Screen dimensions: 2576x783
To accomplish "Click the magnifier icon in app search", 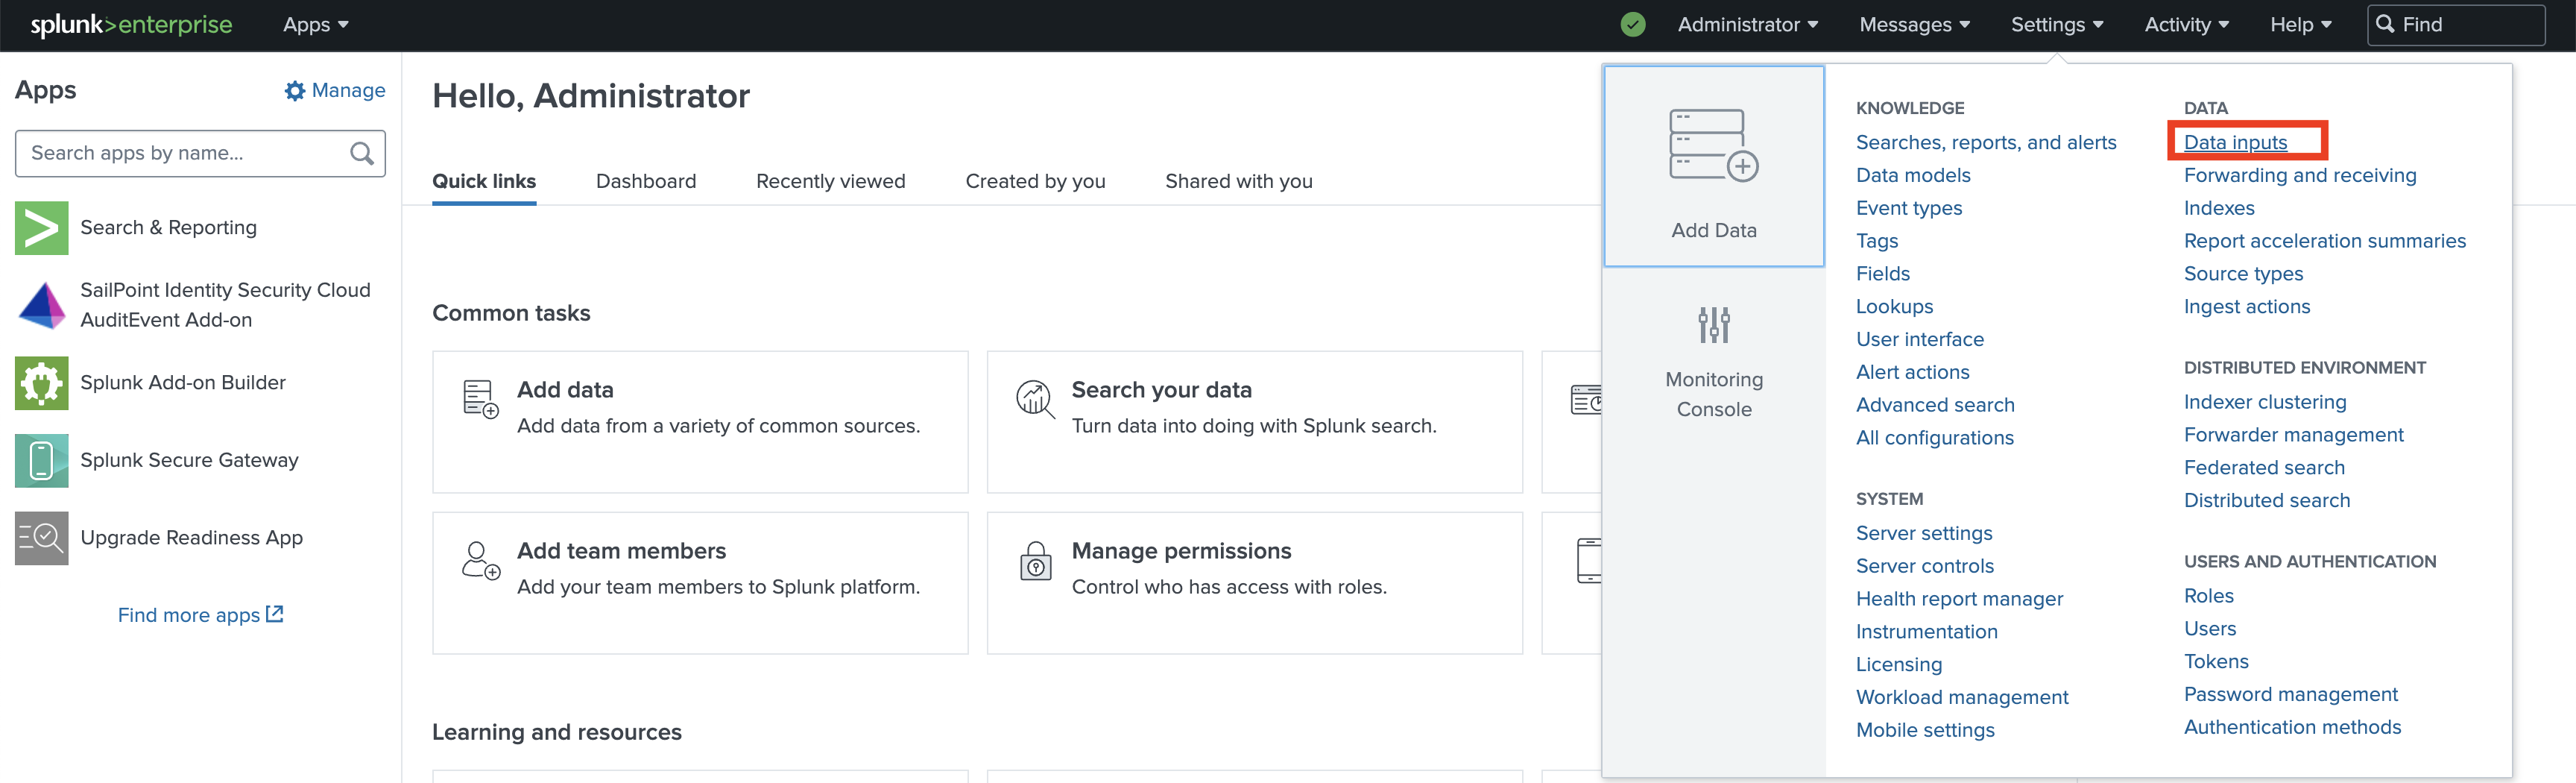I will 361,153.
